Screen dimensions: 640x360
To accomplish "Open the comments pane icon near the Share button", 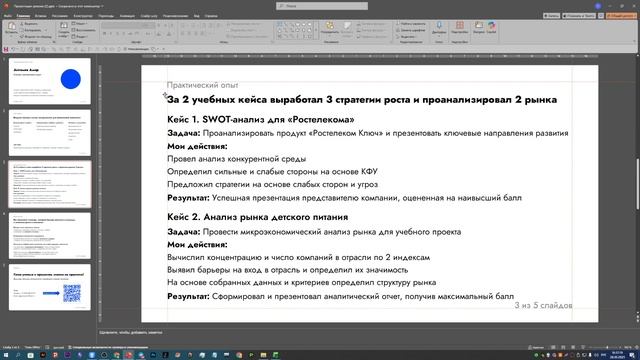I will point(601,16).
